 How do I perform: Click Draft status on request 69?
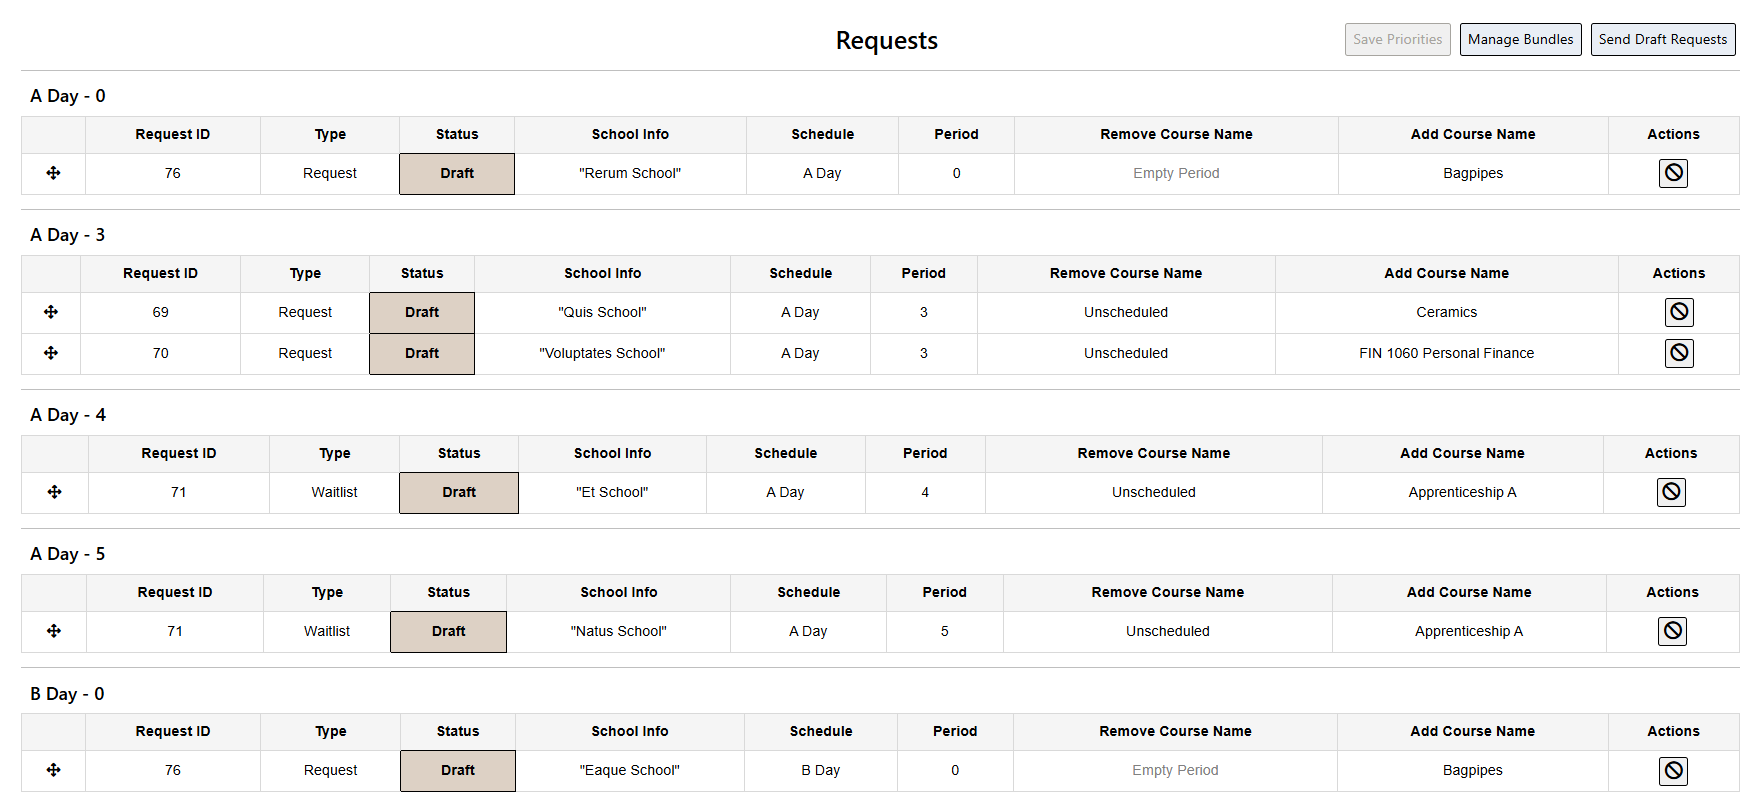click(422, 313)
